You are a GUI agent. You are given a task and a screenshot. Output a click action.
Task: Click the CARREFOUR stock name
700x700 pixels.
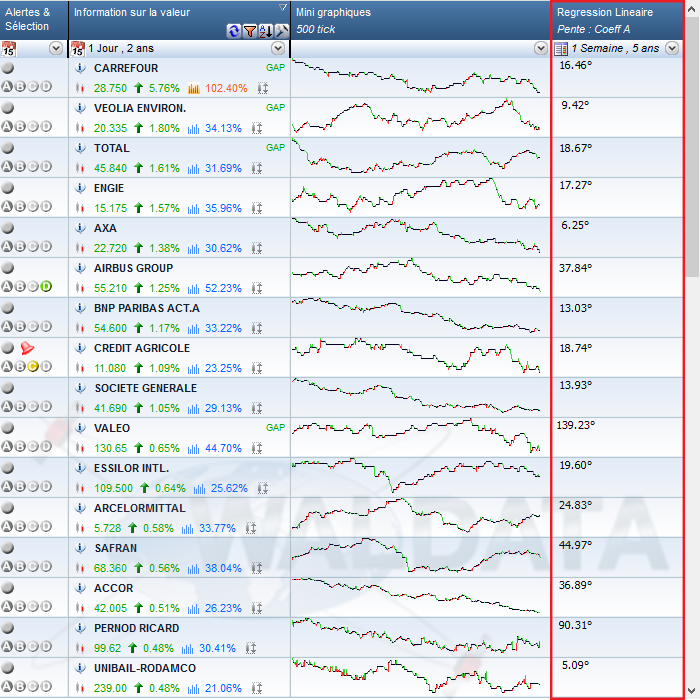tap(126, 68)
